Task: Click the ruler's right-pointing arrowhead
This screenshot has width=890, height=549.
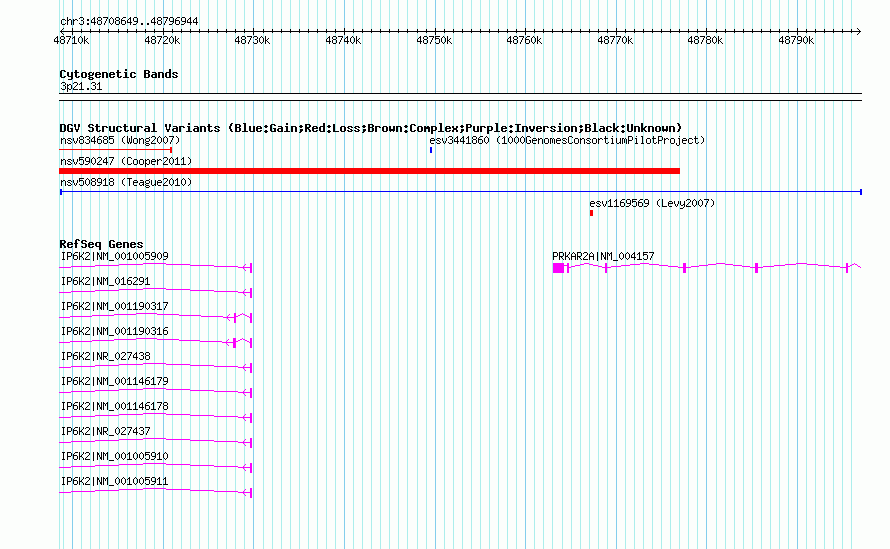Action: pyautogui.click(x=859, y=31)
